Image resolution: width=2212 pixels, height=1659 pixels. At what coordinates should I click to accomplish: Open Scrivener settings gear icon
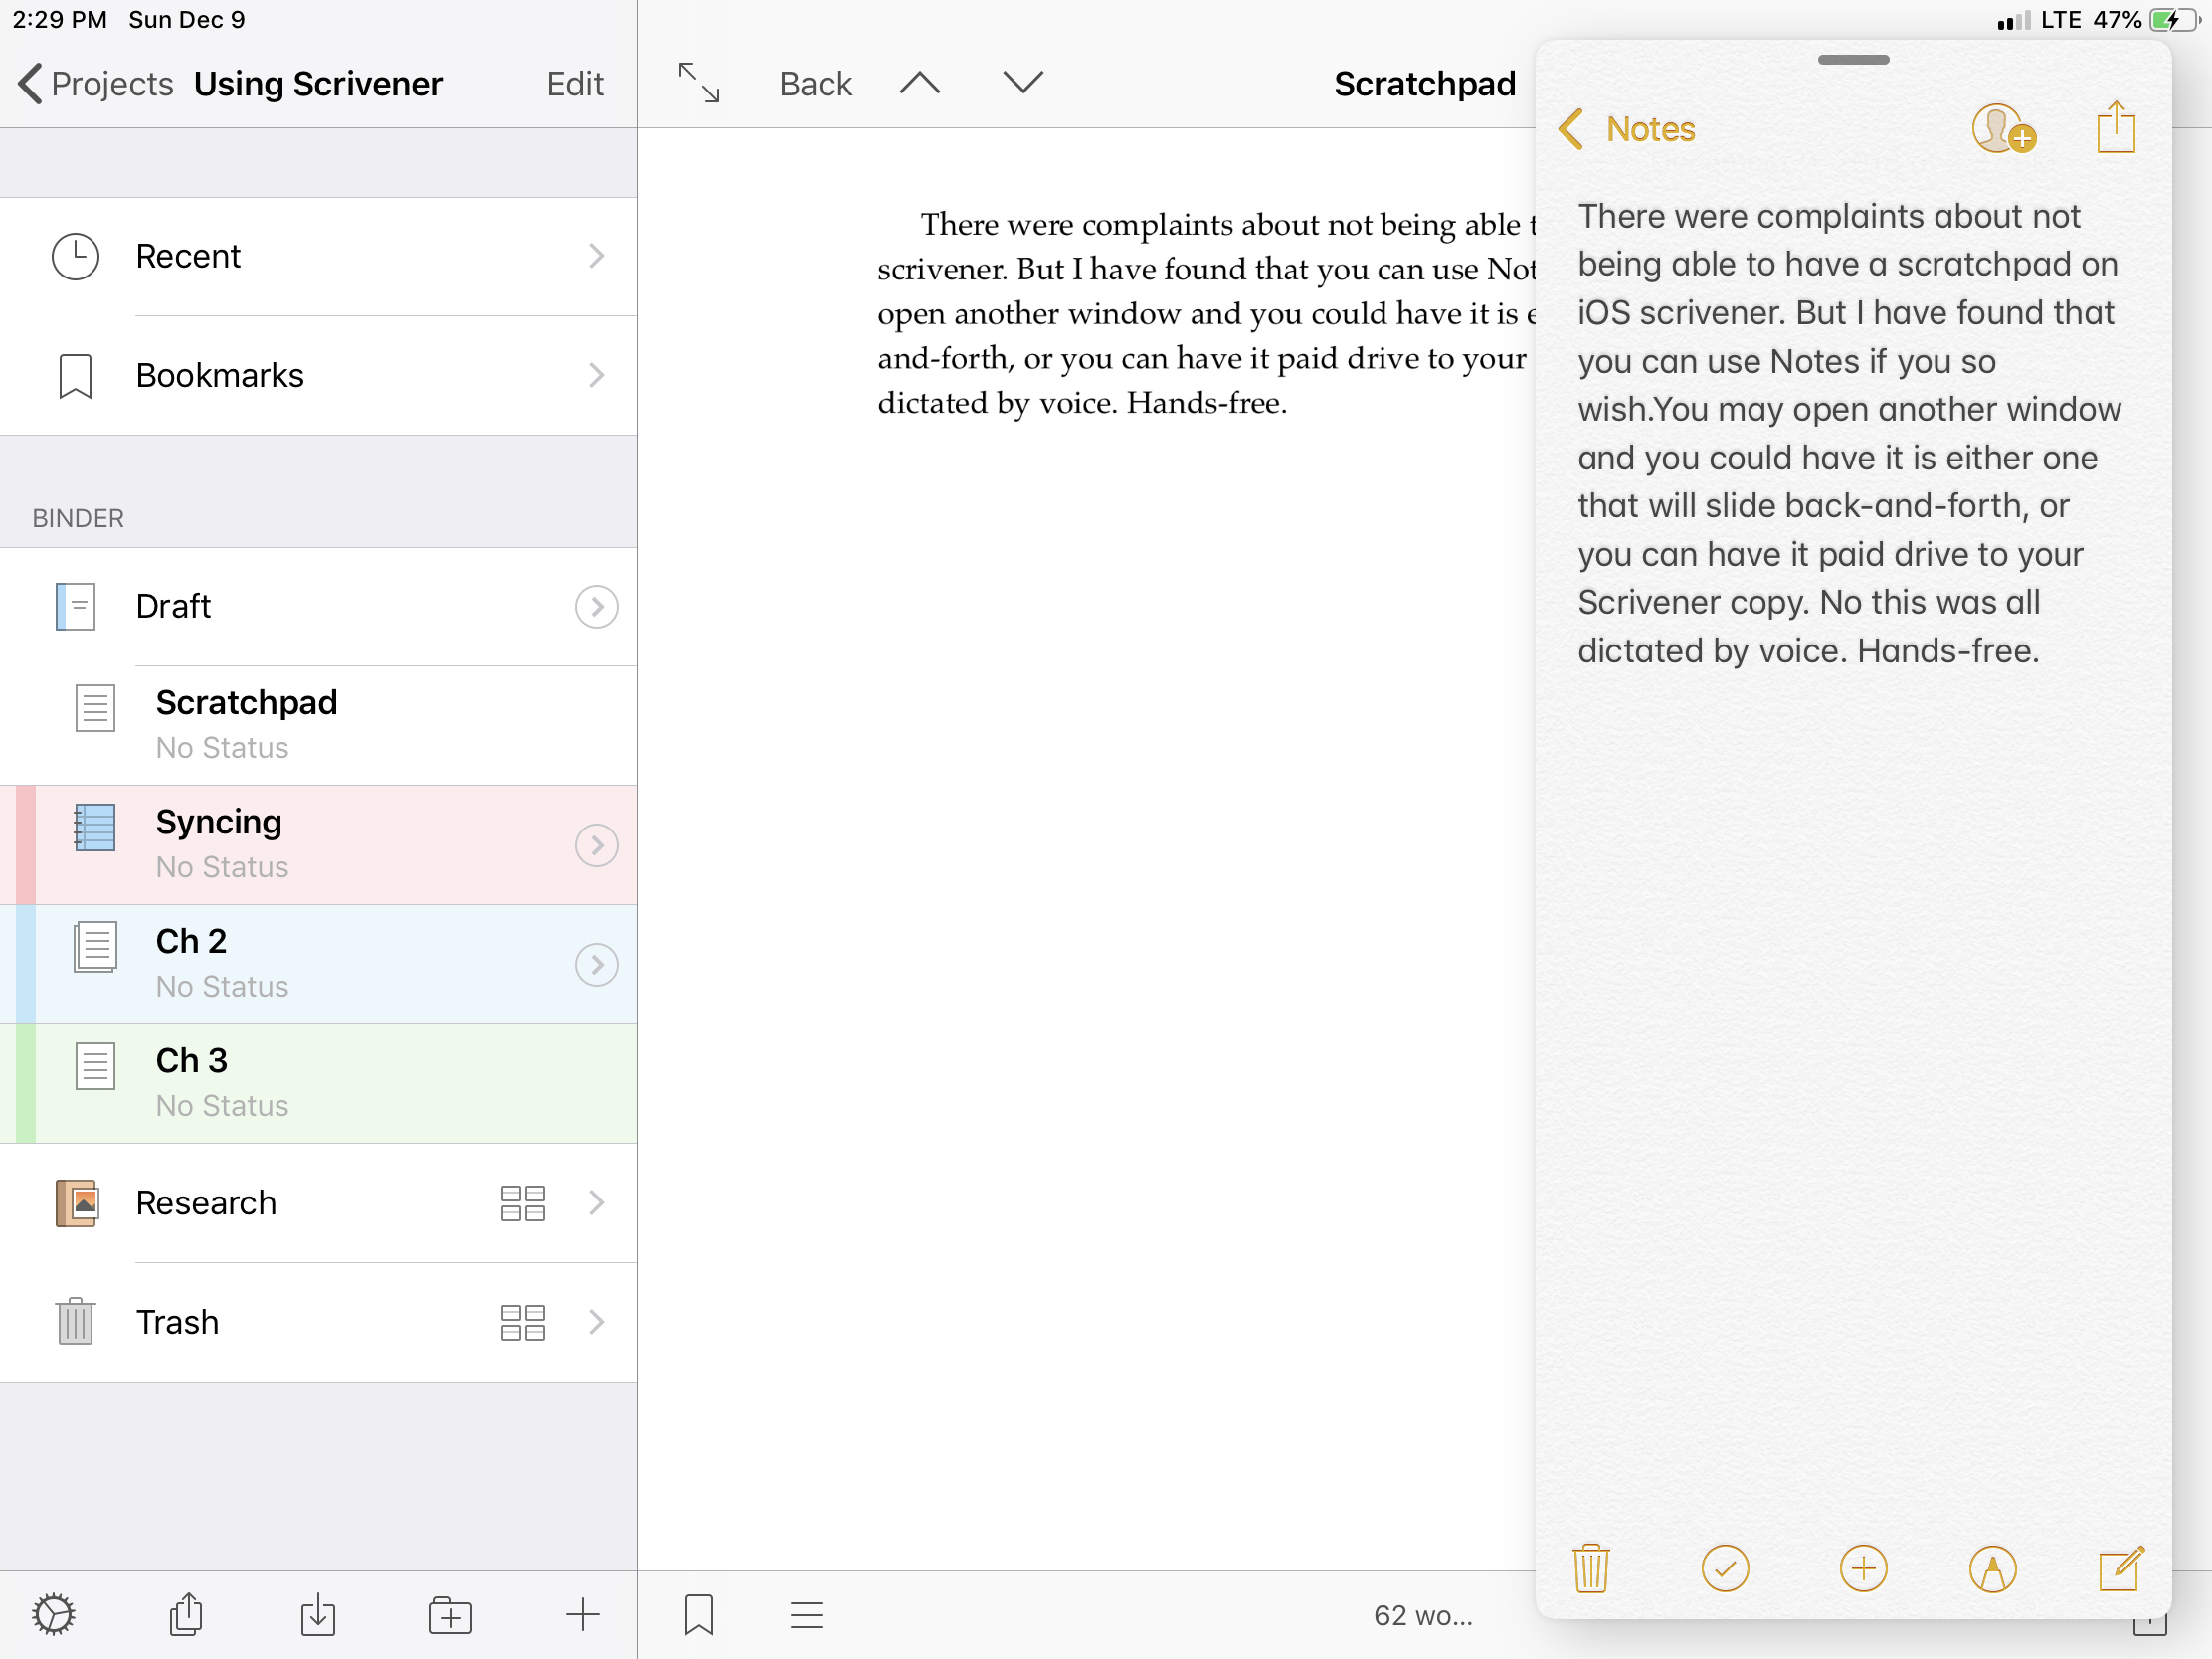(53, 1614)
